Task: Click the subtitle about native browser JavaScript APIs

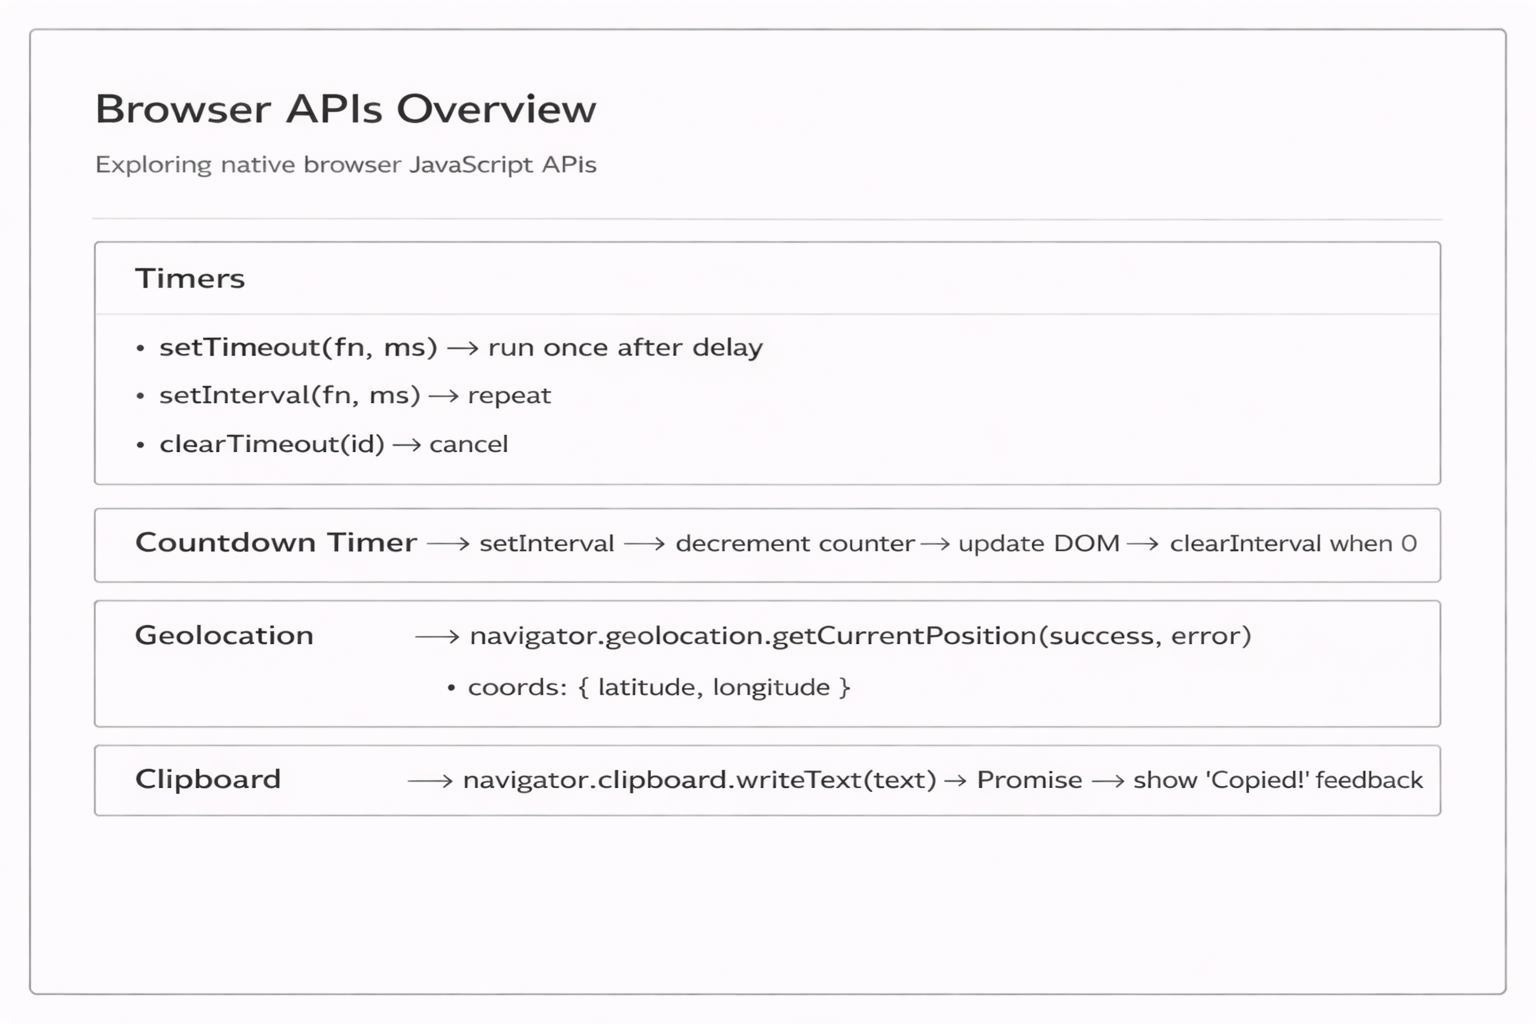Action: pyautogui.click(x=345, y=164)
